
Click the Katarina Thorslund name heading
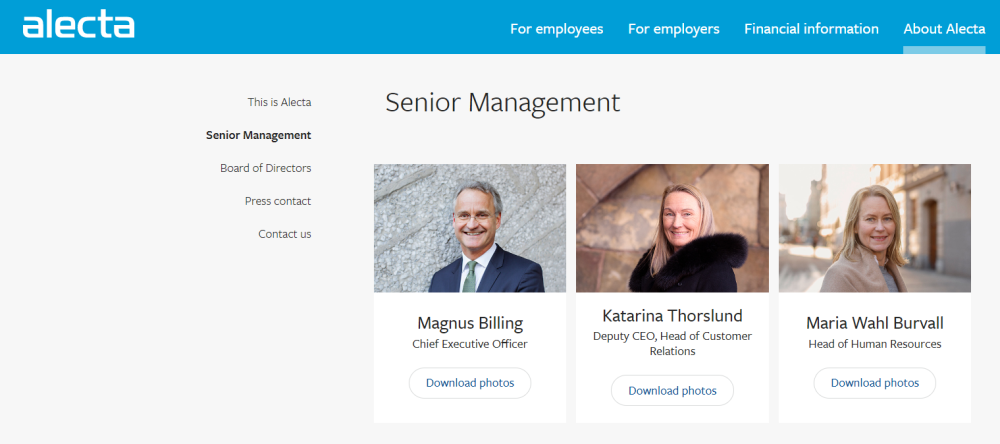[x=672, y=315]
